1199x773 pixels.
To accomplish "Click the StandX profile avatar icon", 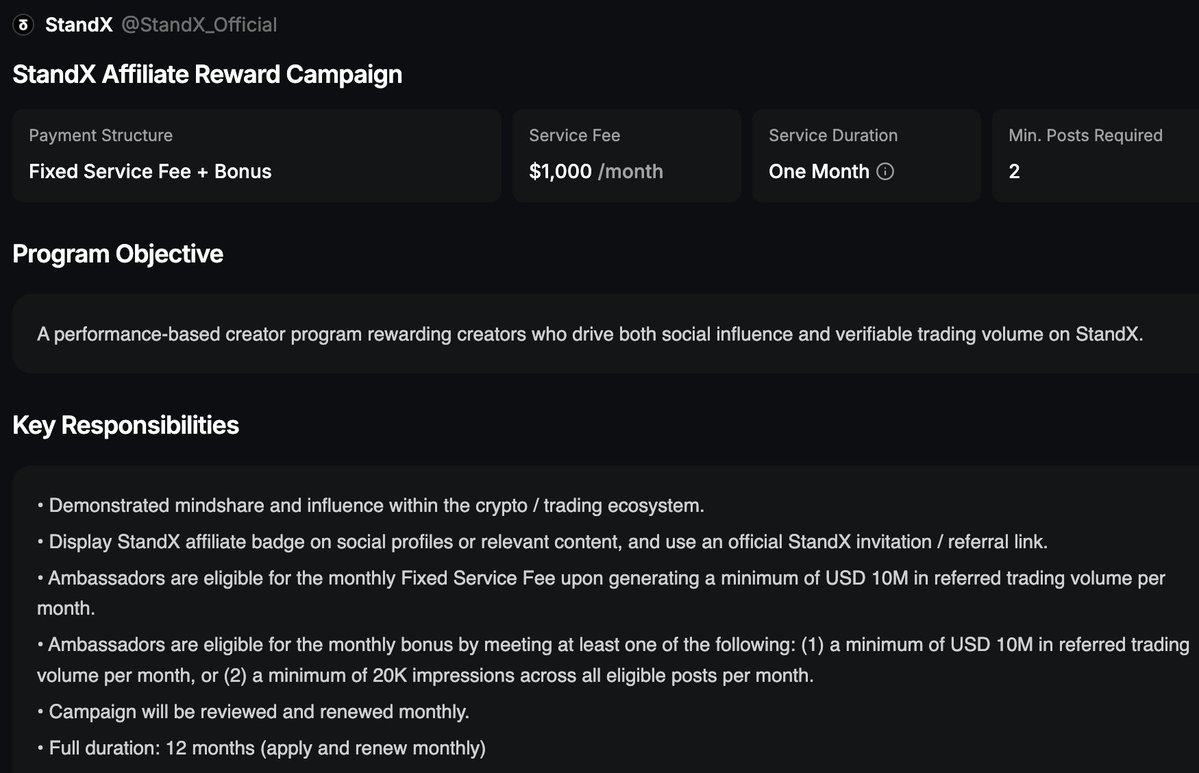I will point(23,24).
